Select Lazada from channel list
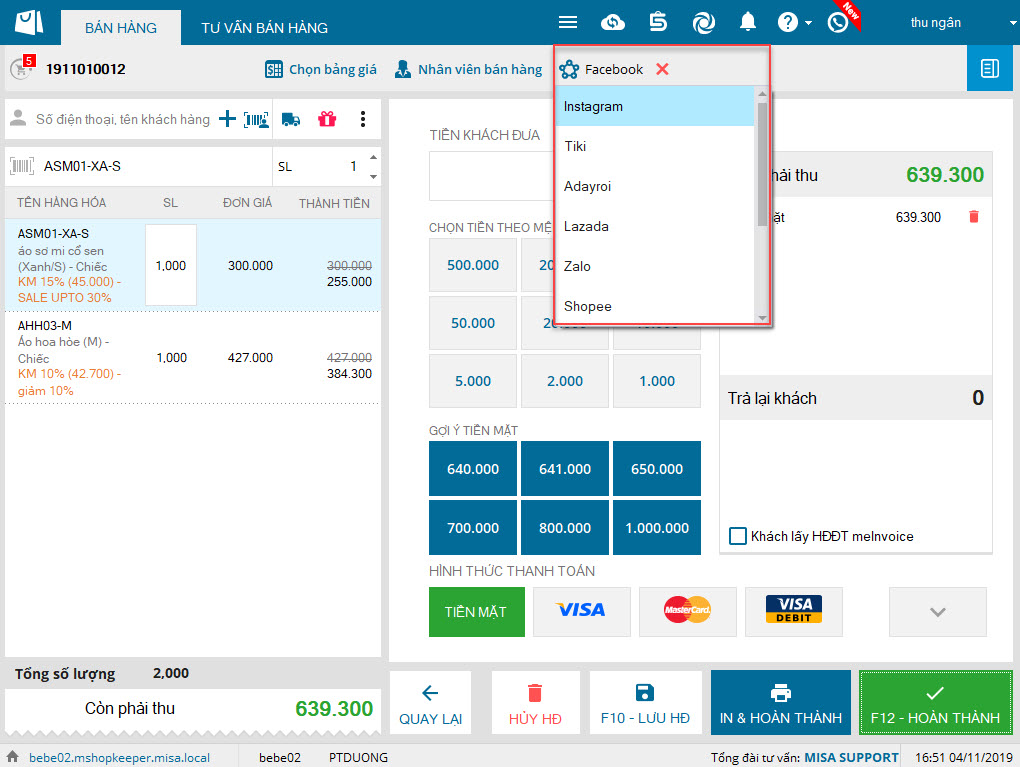 click(x=654, y=226)
